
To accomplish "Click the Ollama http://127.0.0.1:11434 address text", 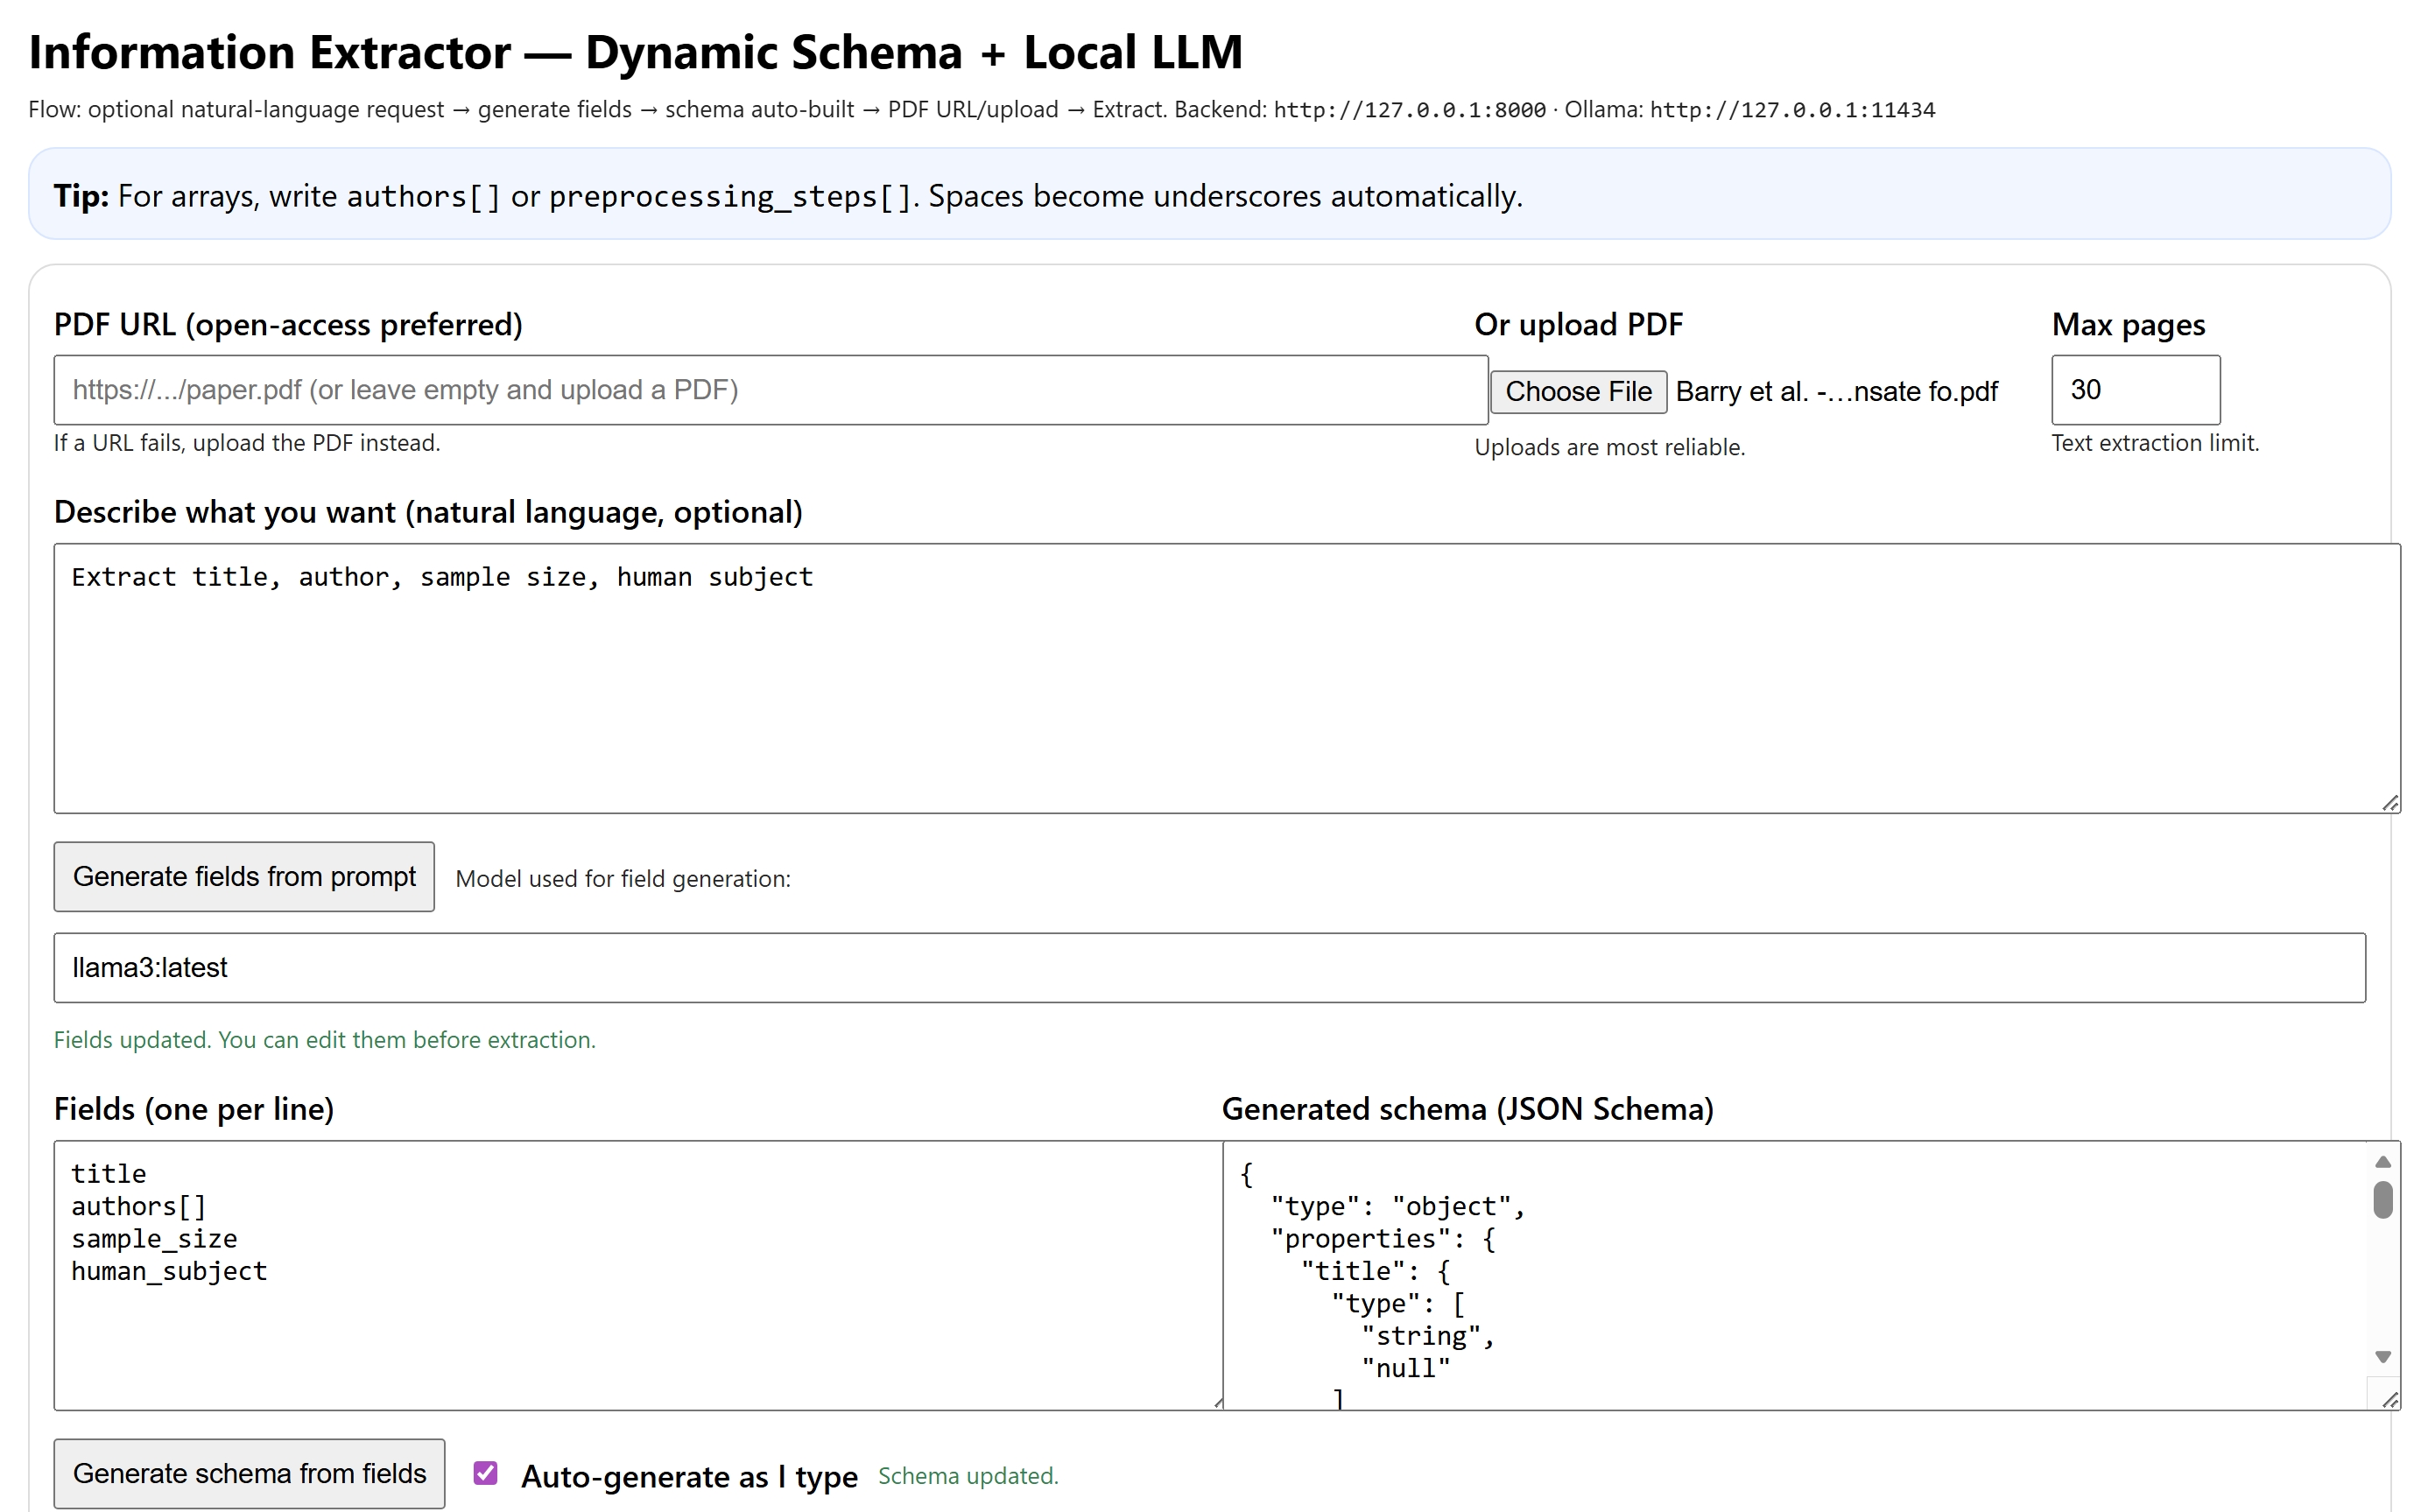I will 1792,110.
